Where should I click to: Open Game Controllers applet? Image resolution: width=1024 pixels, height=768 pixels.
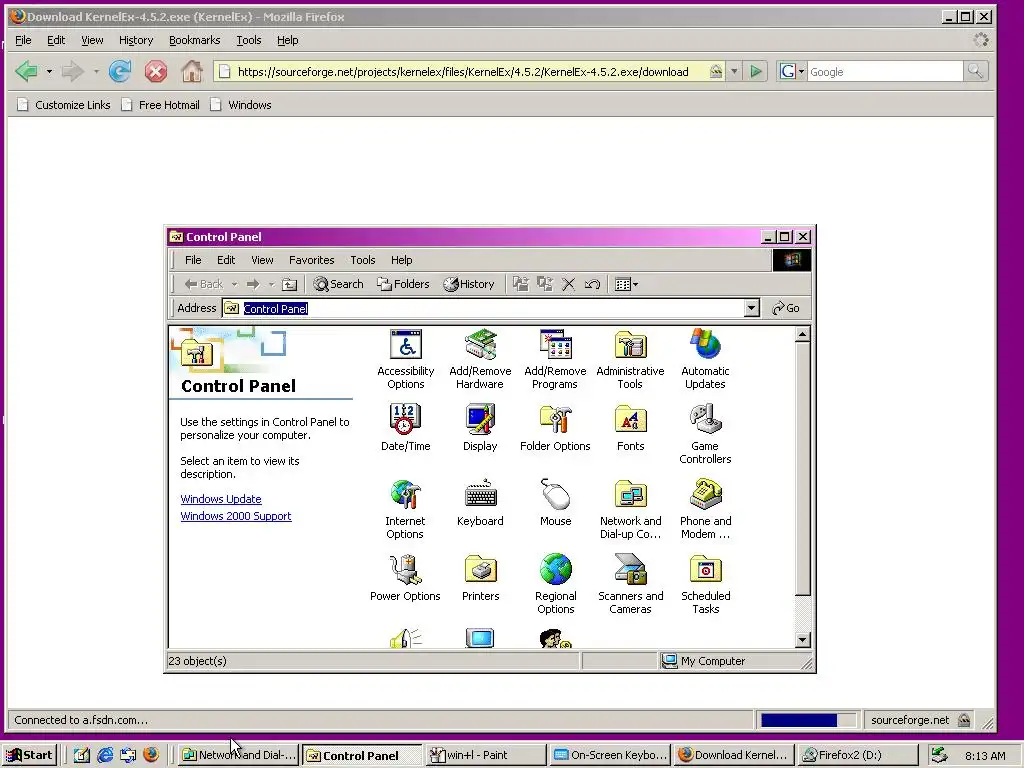coord(705,434)
